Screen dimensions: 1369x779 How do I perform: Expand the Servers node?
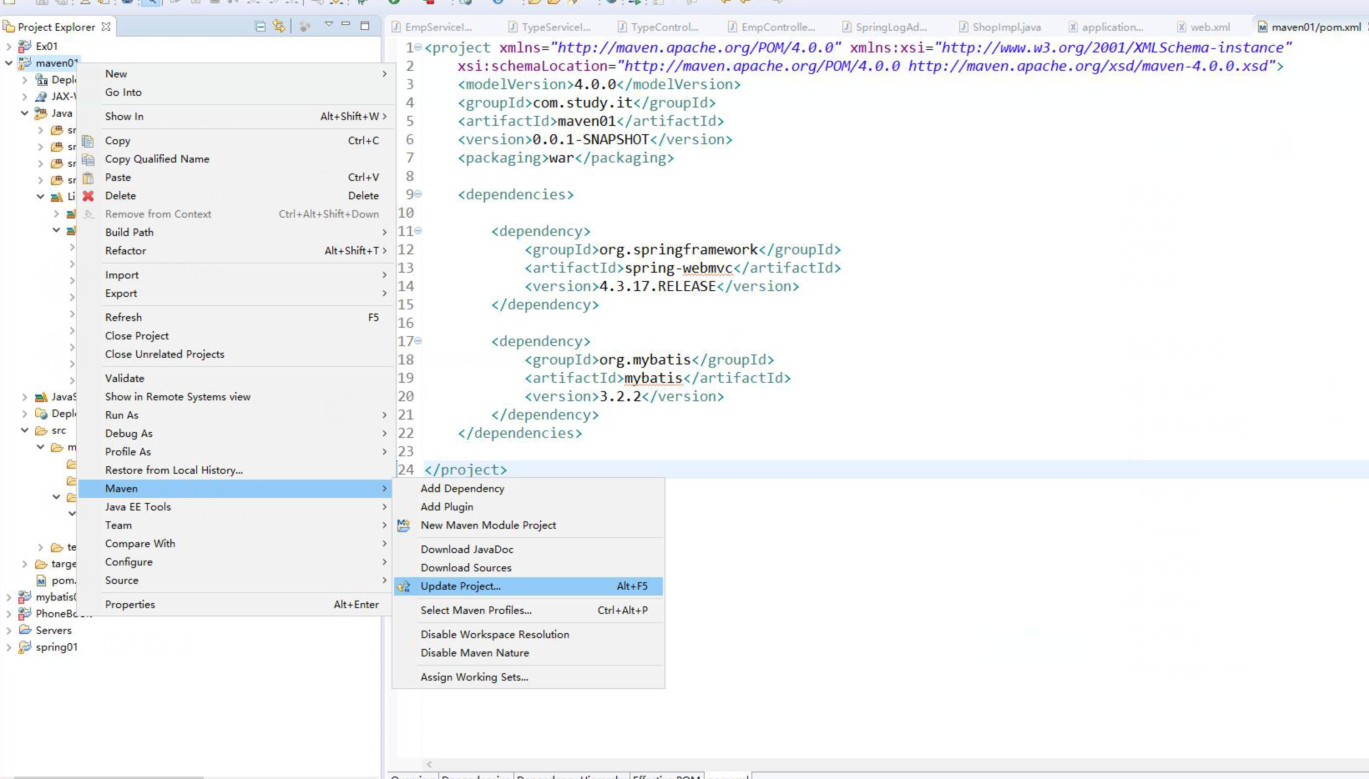point(9,631)
